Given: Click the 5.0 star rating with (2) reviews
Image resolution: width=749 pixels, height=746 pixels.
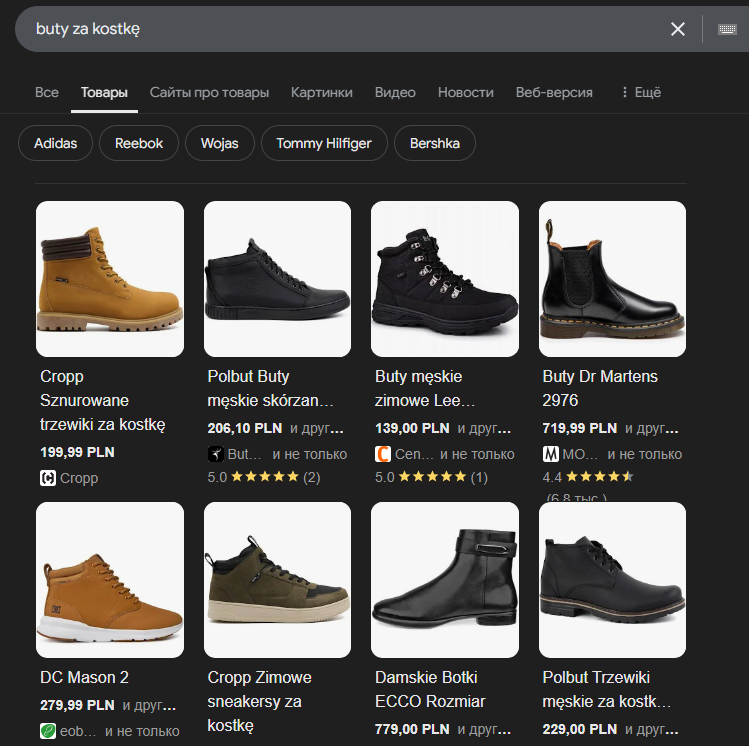Looking at the screenshot, I should (x=264, y=477).
